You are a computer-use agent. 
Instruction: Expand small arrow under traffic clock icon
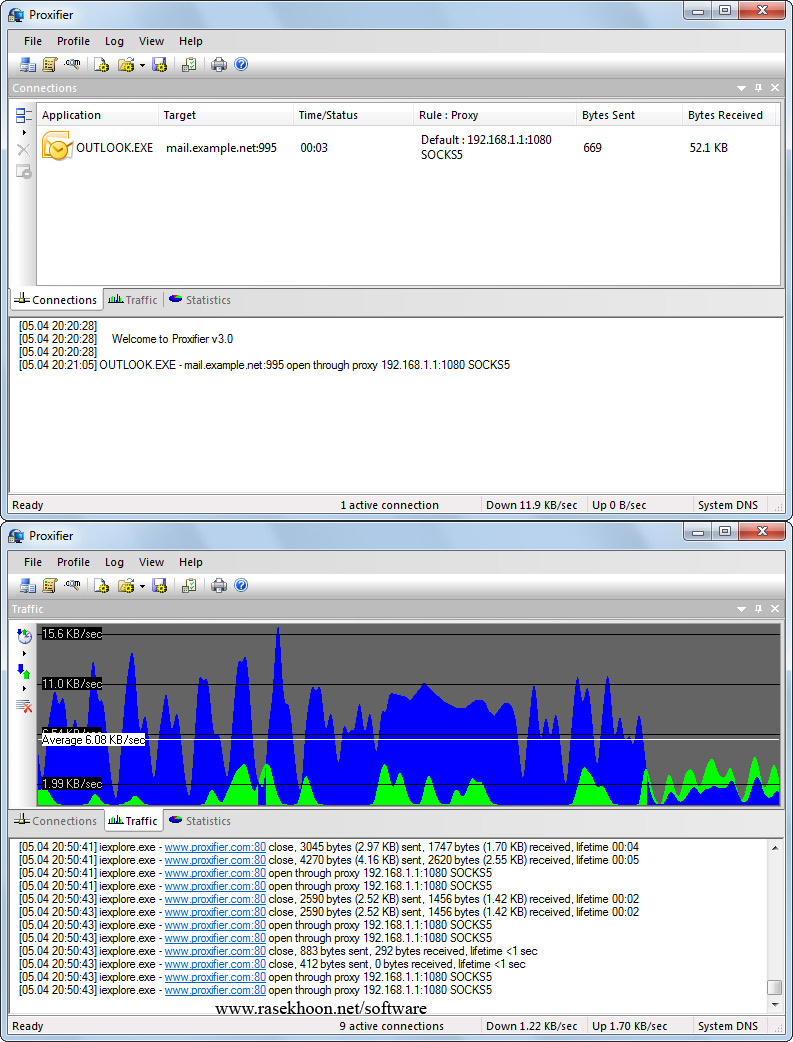(25, 653)
